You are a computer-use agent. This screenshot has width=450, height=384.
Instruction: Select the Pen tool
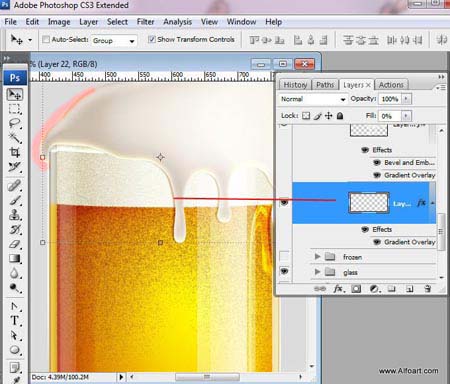click(14, 306)
